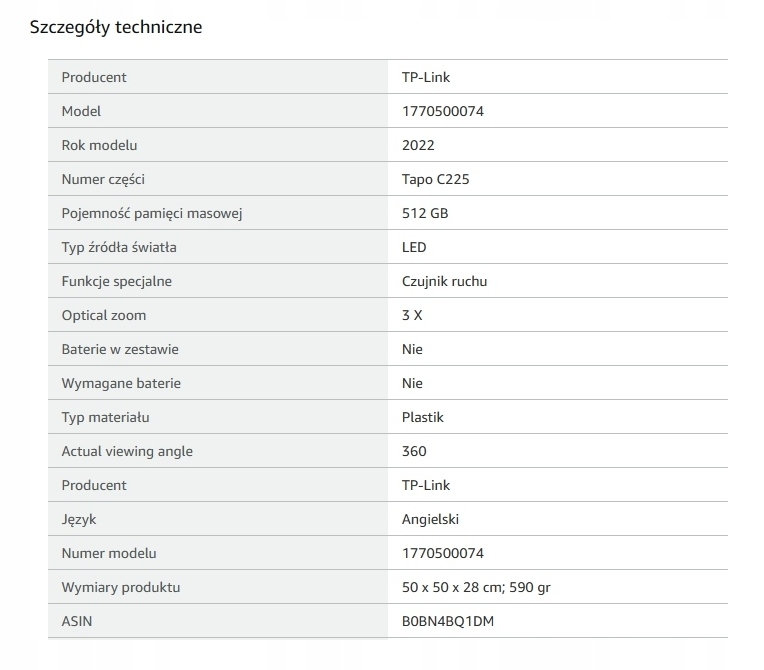764x670 pixels.
Task: Select the Angielski language value
Action: tap(430, 519)
